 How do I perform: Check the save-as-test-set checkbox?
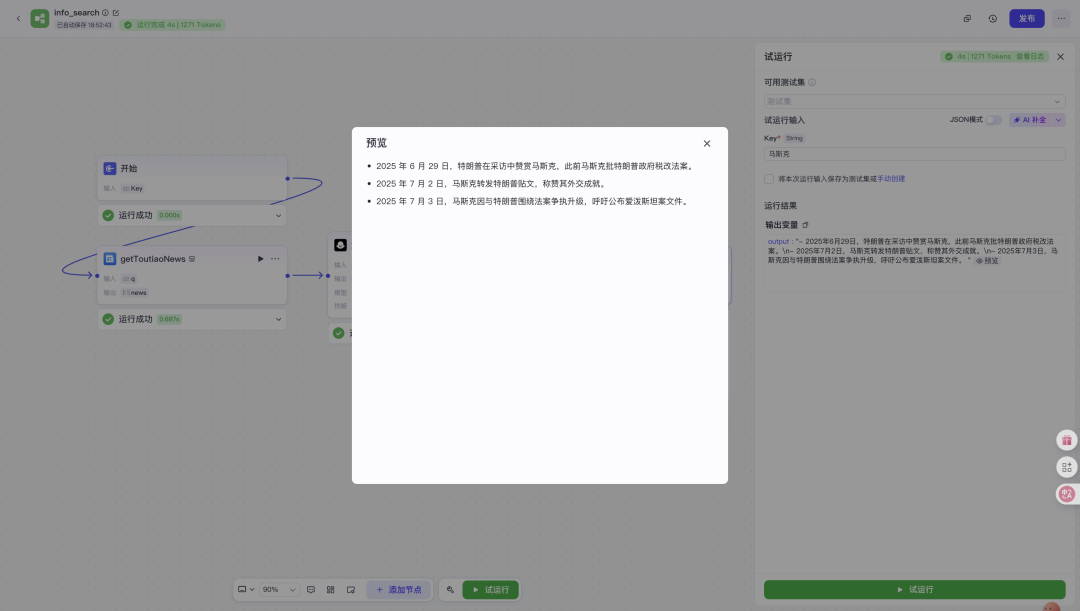pyautogui.click(x=768, y=179)
